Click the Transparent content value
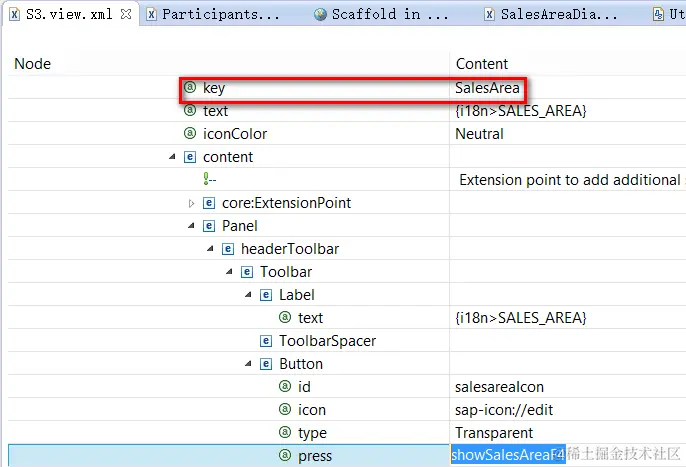This screenshot has width=686, height=467. click(x=494, y=433)
